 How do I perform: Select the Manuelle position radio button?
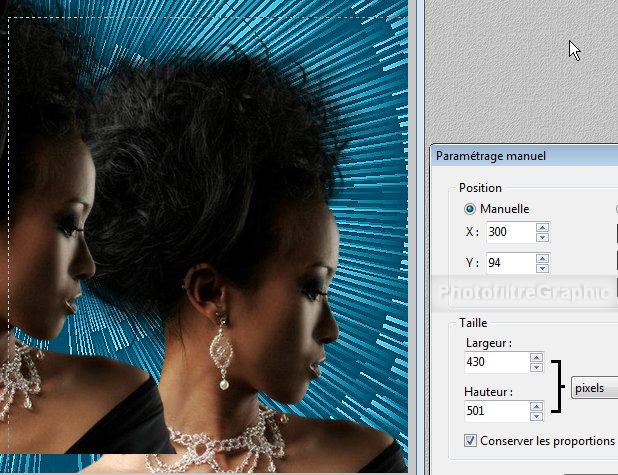pos(470,209)
